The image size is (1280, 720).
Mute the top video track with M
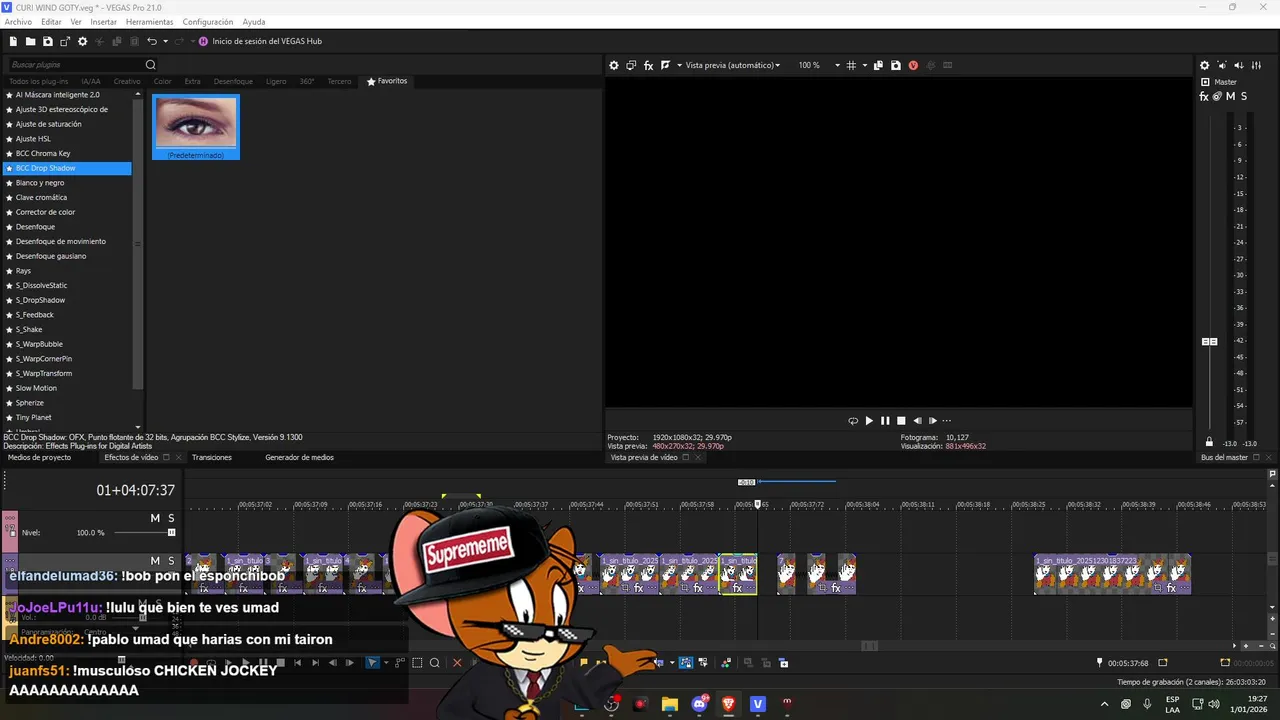tap(155, 518)
